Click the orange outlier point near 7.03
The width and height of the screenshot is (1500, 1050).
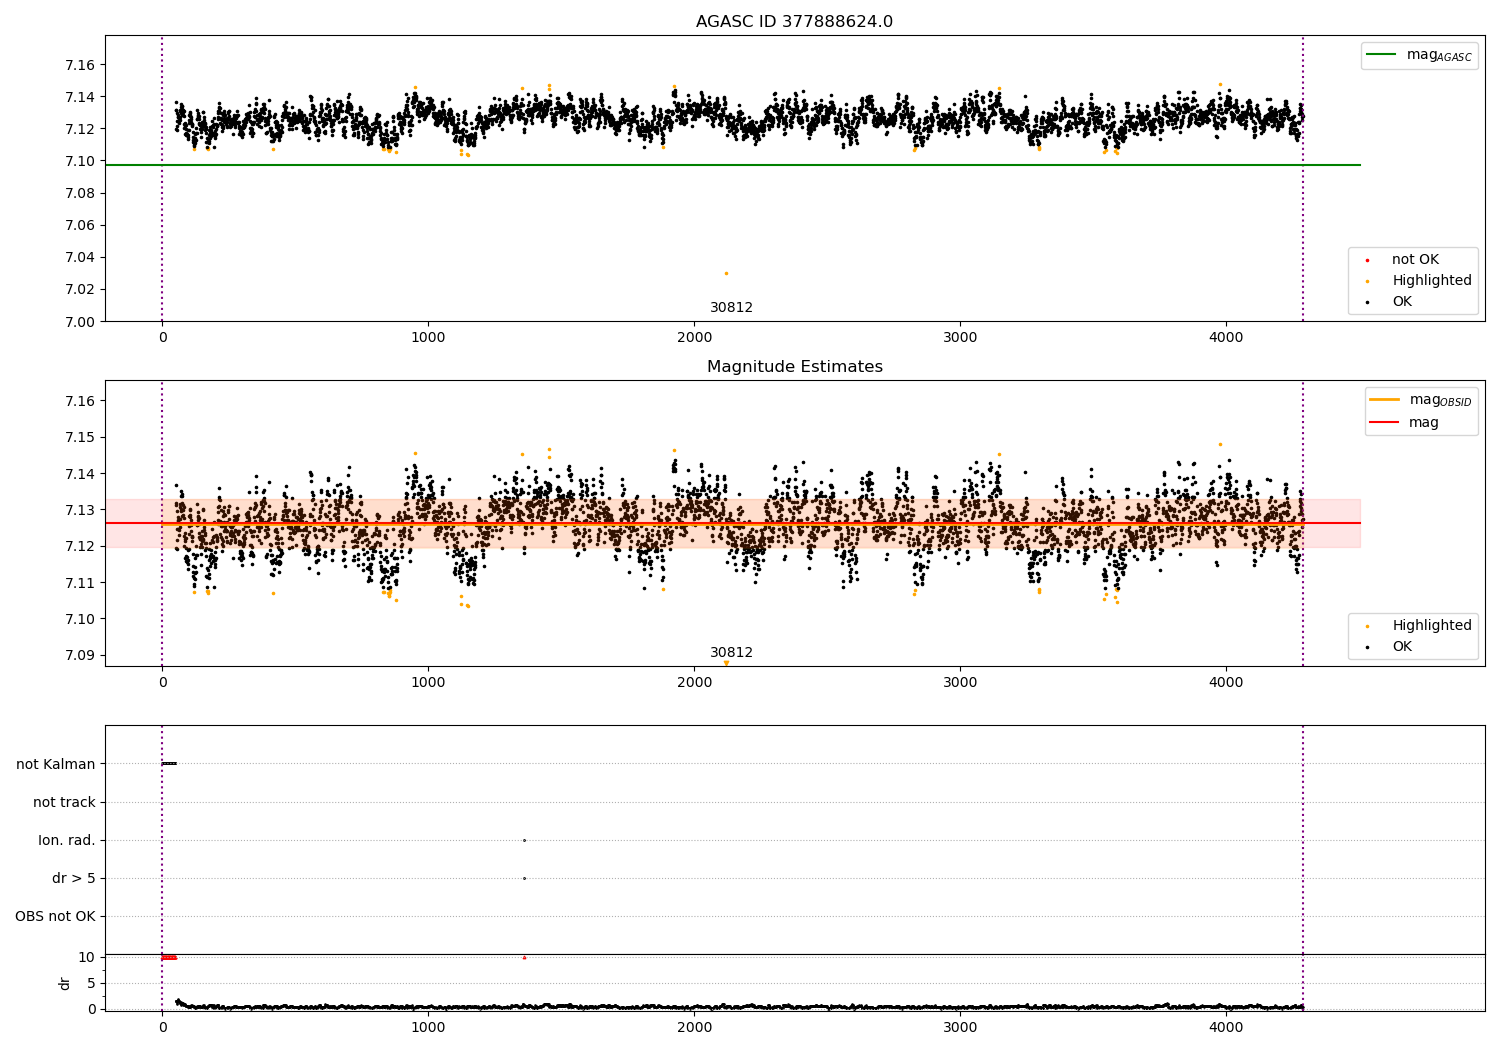click(726, 273)
